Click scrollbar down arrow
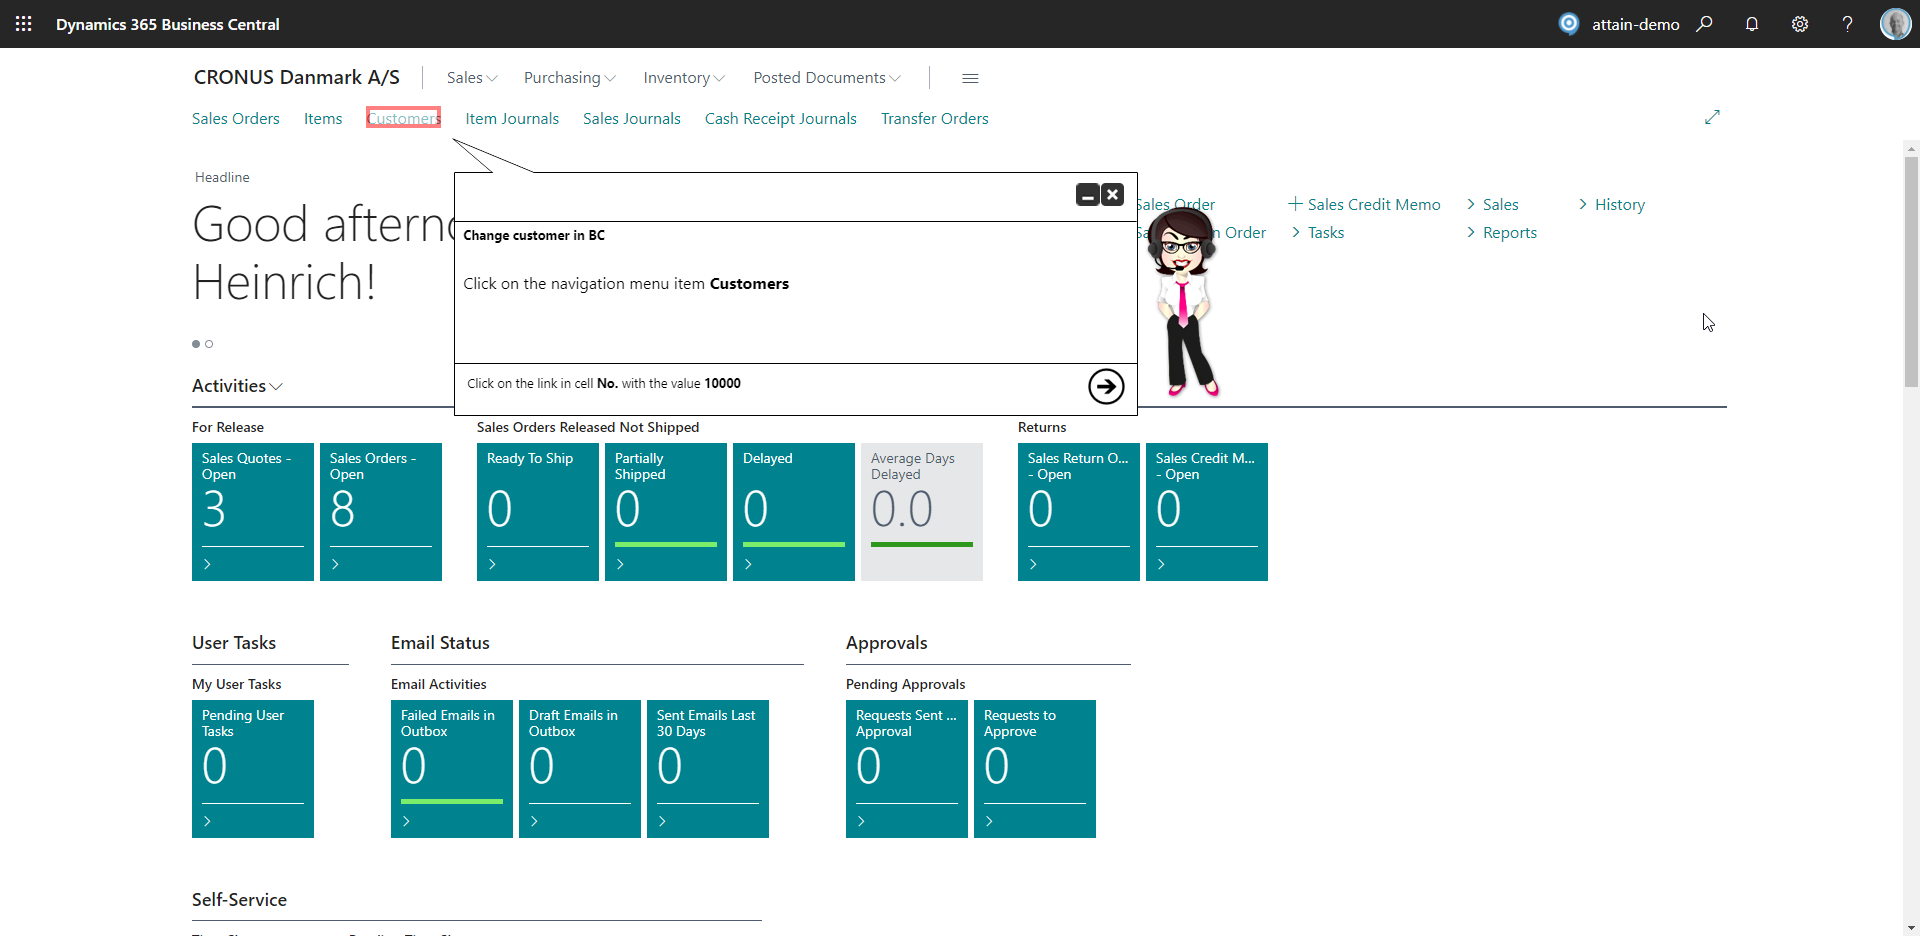Image resolution: width=1920 pixels, height=936 pixels. [x=1911, y=928]
